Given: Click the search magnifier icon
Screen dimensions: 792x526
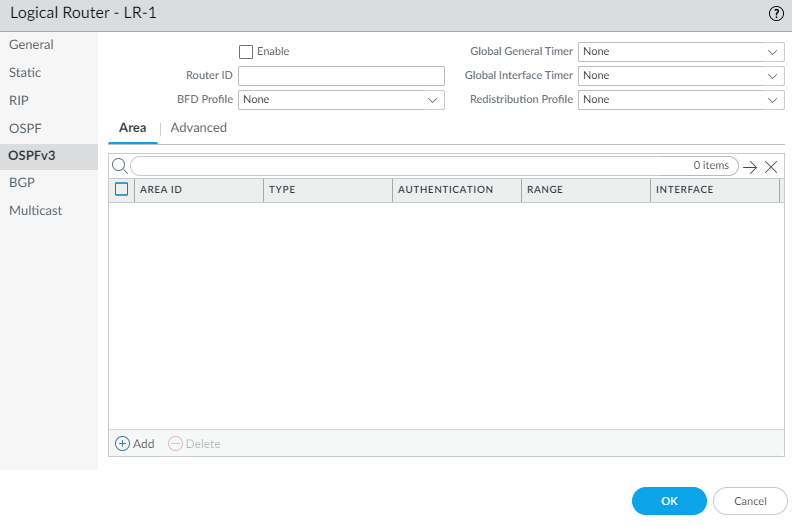Looking at the screenshot, I should pos(119,166).
